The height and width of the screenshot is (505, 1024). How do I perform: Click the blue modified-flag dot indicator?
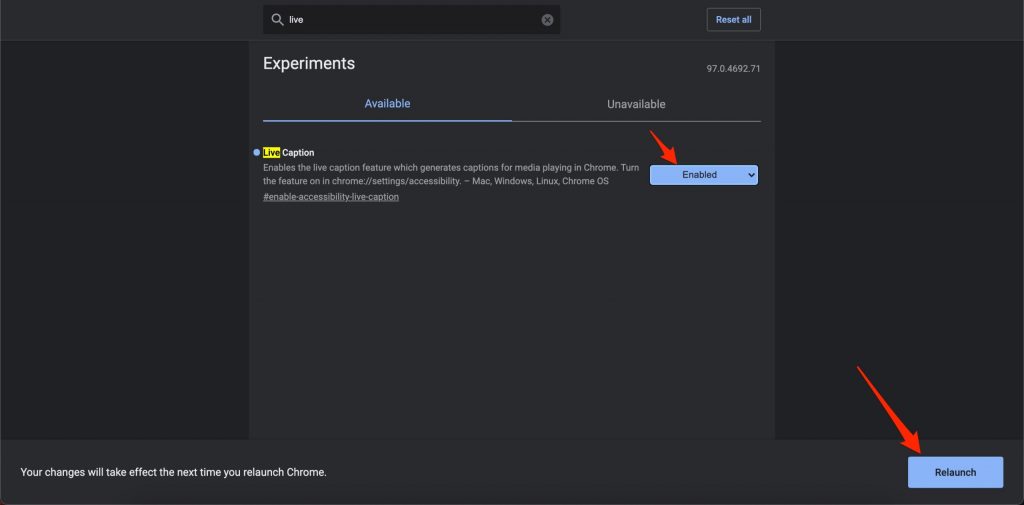point(257,152)
